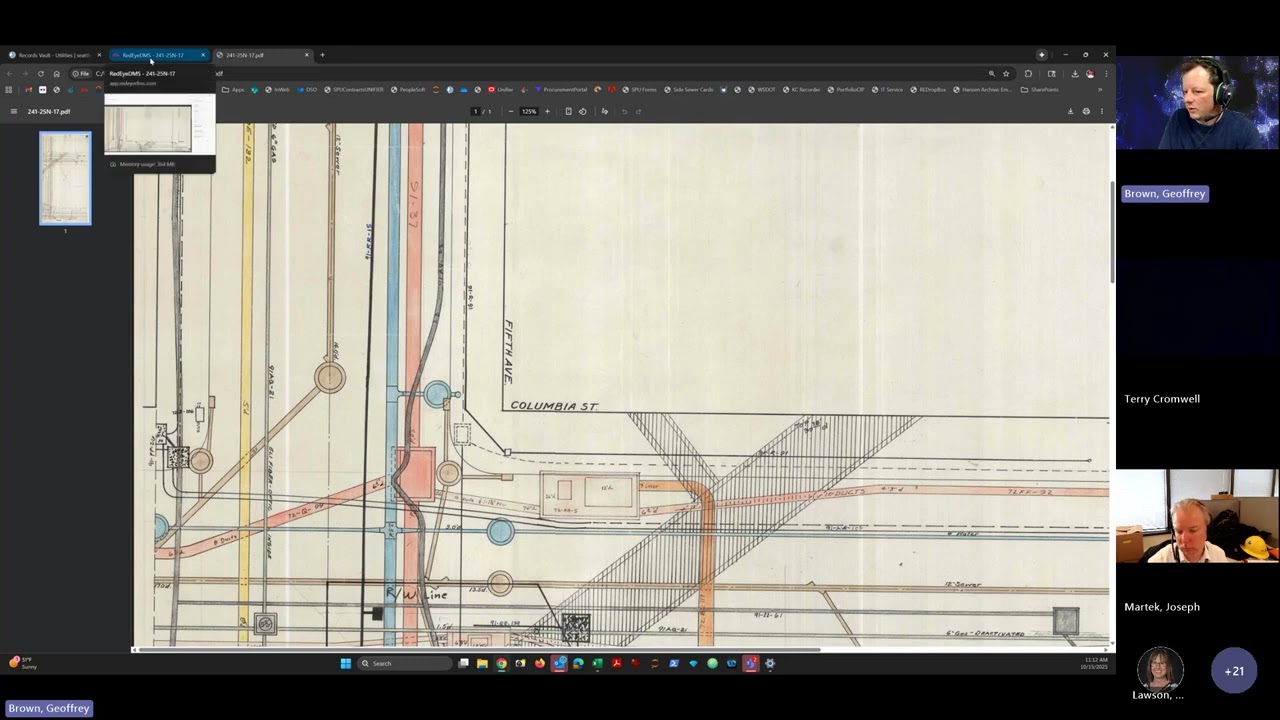
Task: Open REDropBox bookmark
Action: pos(928,89)
